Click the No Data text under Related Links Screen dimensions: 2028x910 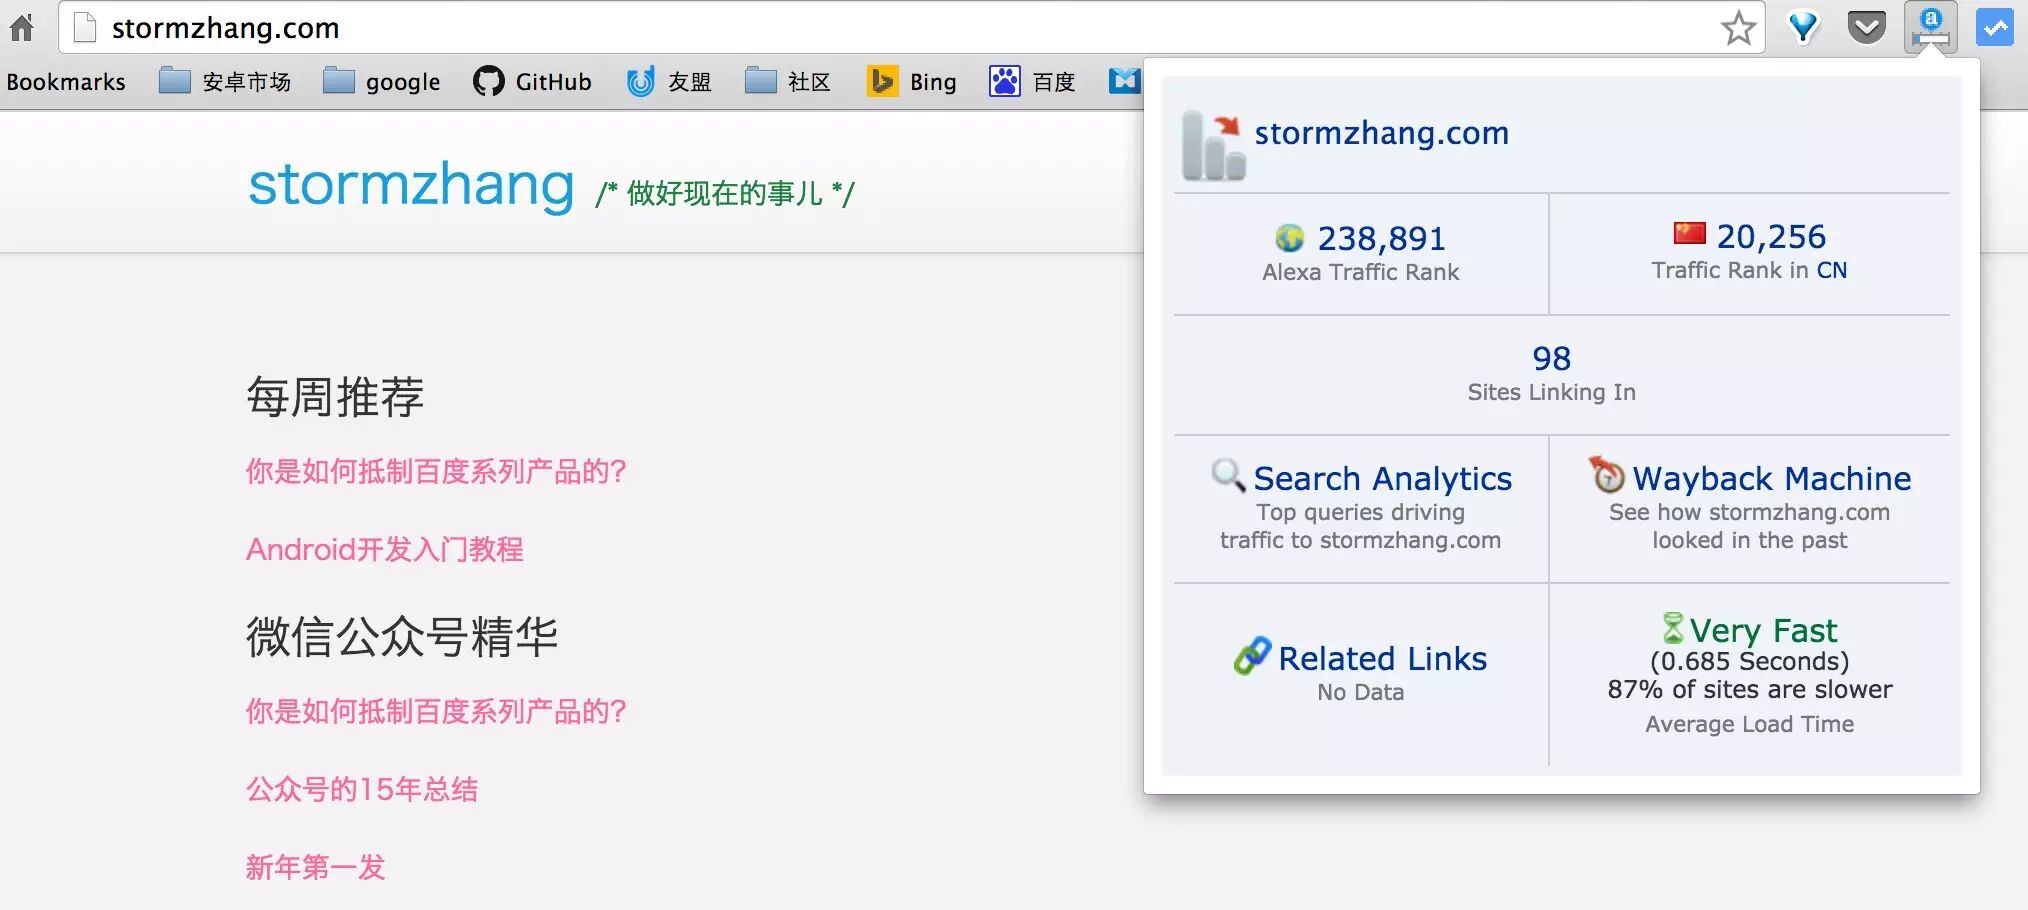(x=1361, y=692)
